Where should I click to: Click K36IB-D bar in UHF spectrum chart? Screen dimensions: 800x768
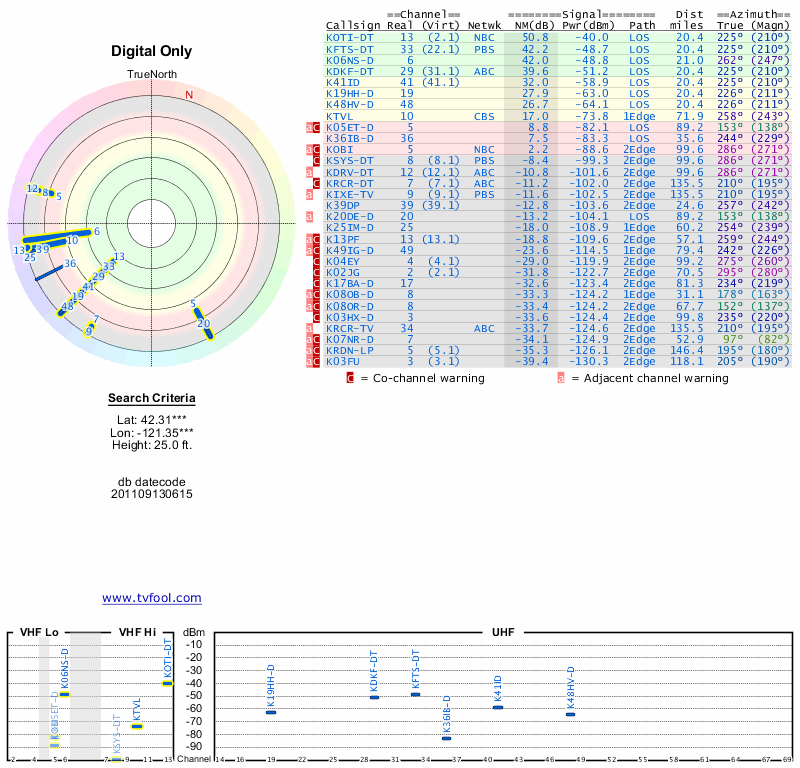click(446, 738)
